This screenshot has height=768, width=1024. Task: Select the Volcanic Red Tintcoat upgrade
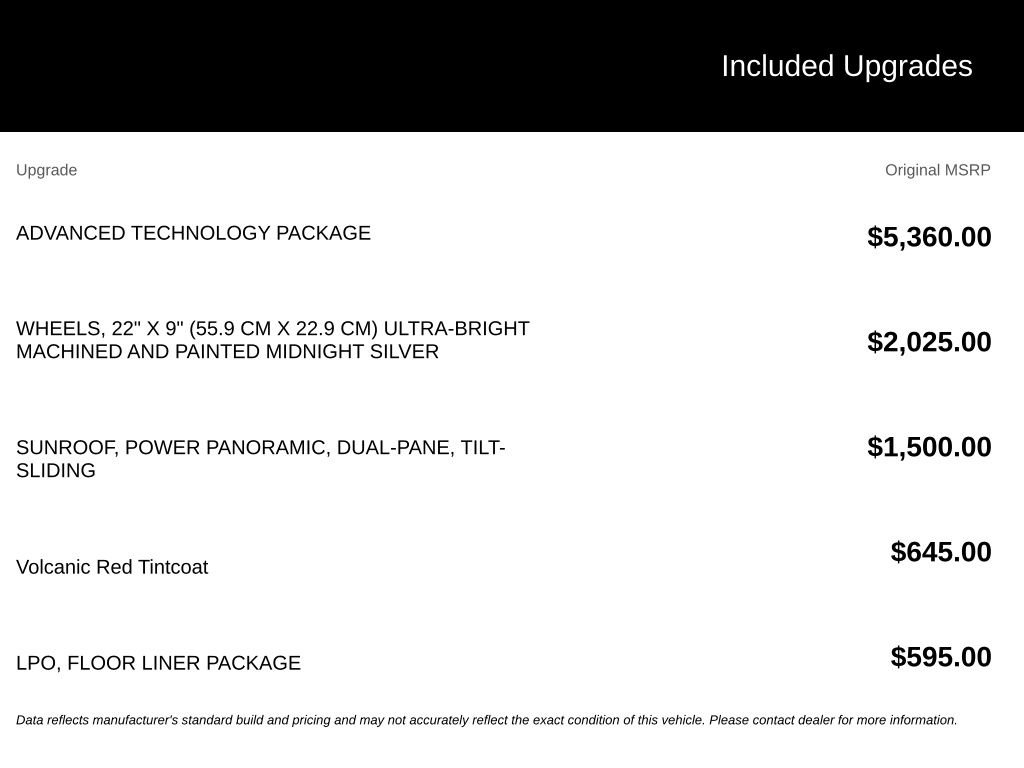click(112, 567)
